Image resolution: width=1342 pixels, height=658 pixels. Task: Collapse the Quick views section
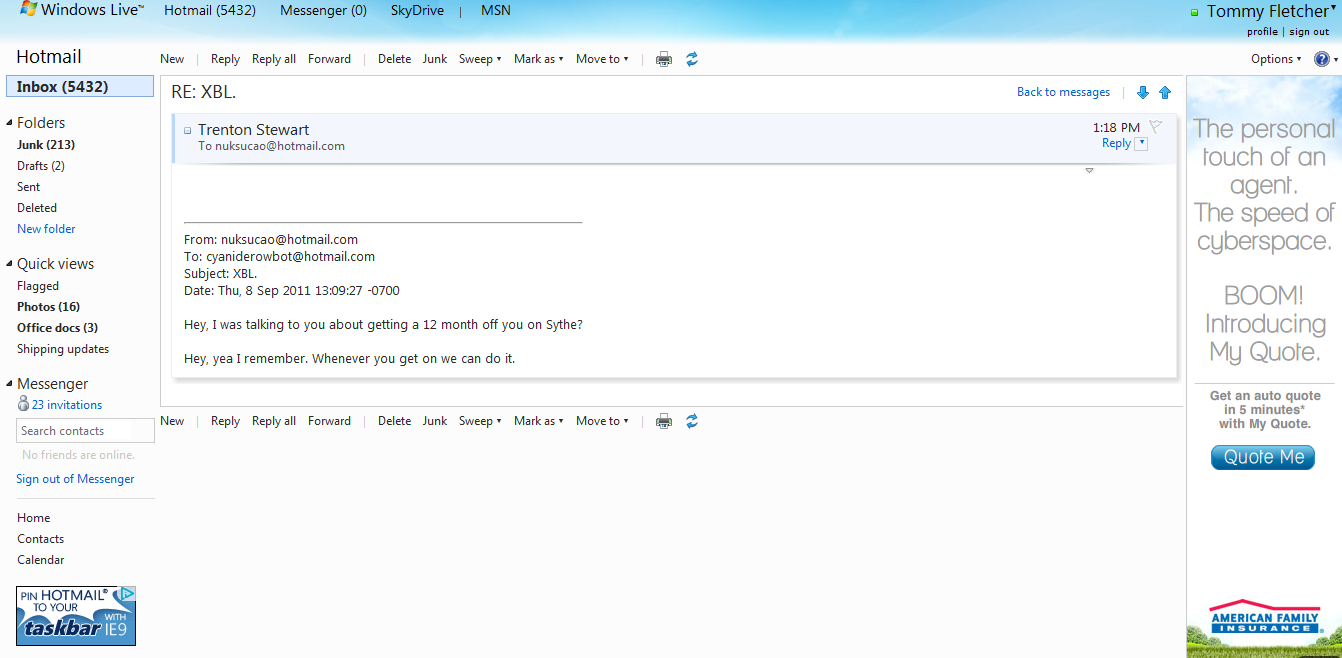coord(10,264)
